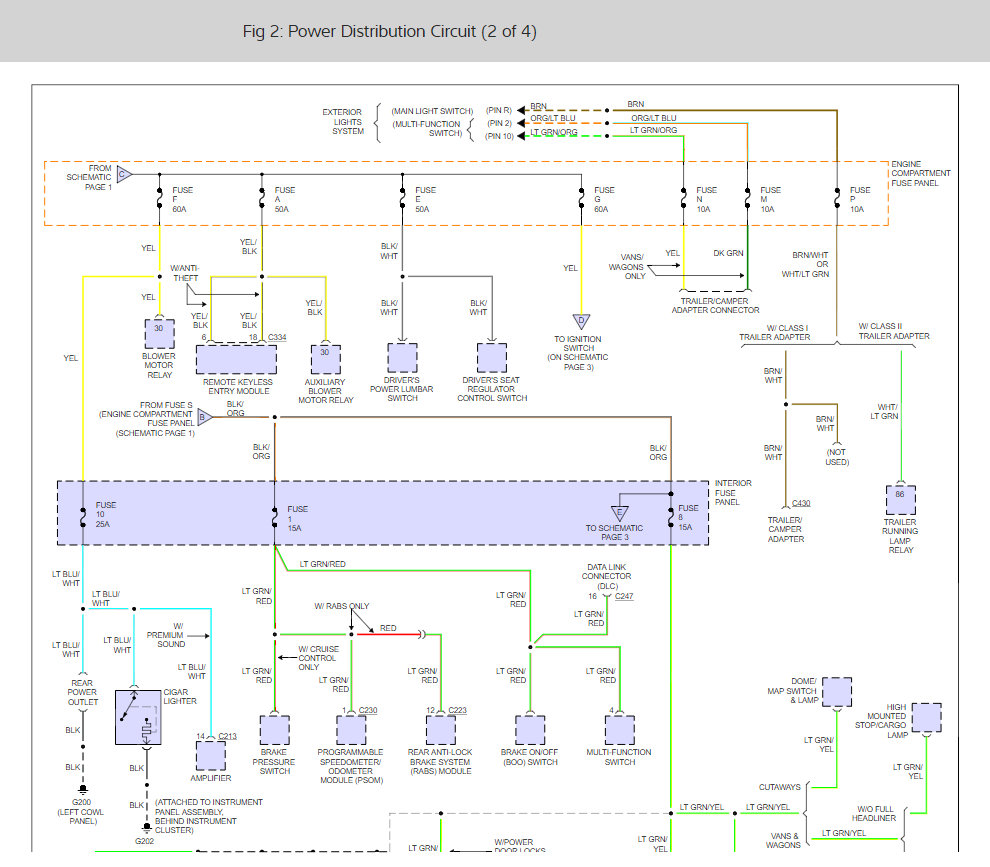This screenshot has width=990, height=867.
Task: Click the Brake On/Off (BOO) Switch box
Action: tap(530, 730)
